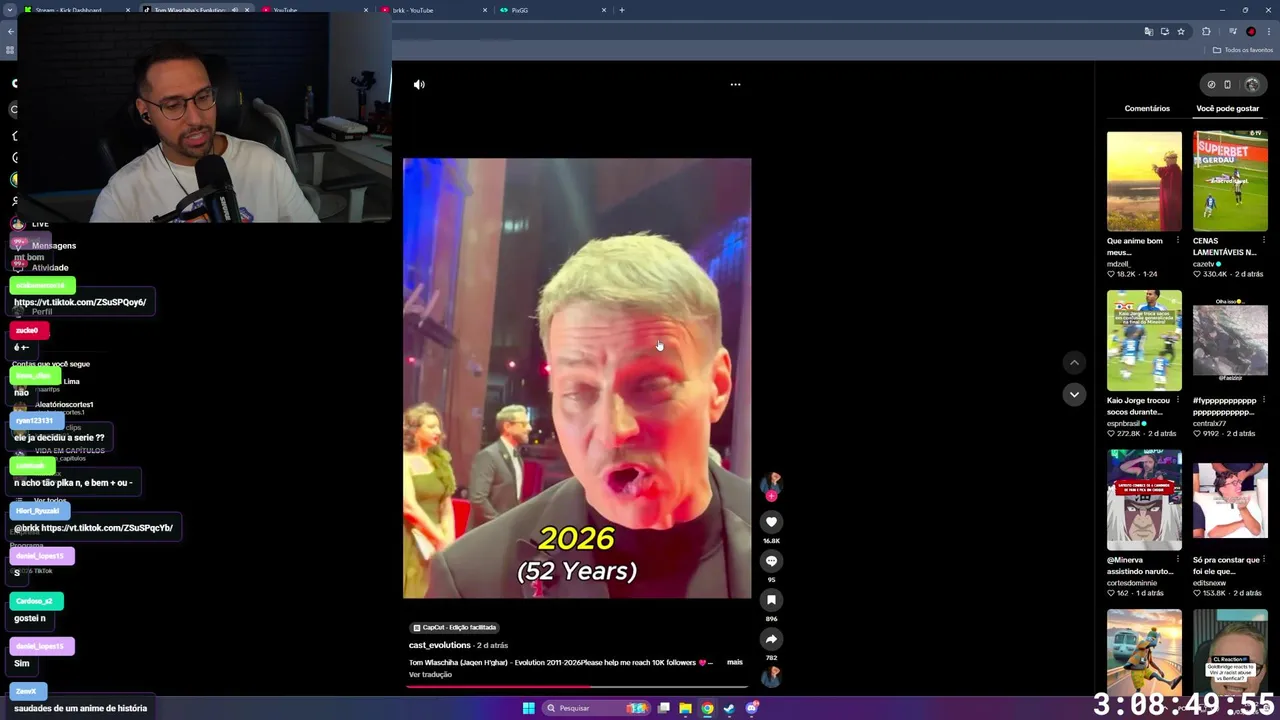Viewport: 1280px width, 720px height.
Task: Open the creator avatar beside the video
Action: click(x=771, y=484)
